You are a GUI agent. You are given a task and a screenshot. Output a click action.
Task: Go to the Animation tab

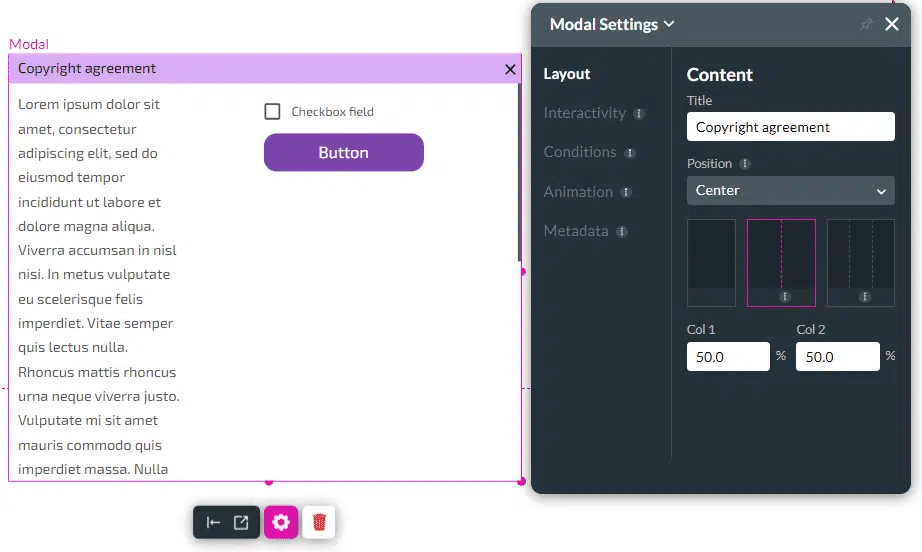[578, 192]
